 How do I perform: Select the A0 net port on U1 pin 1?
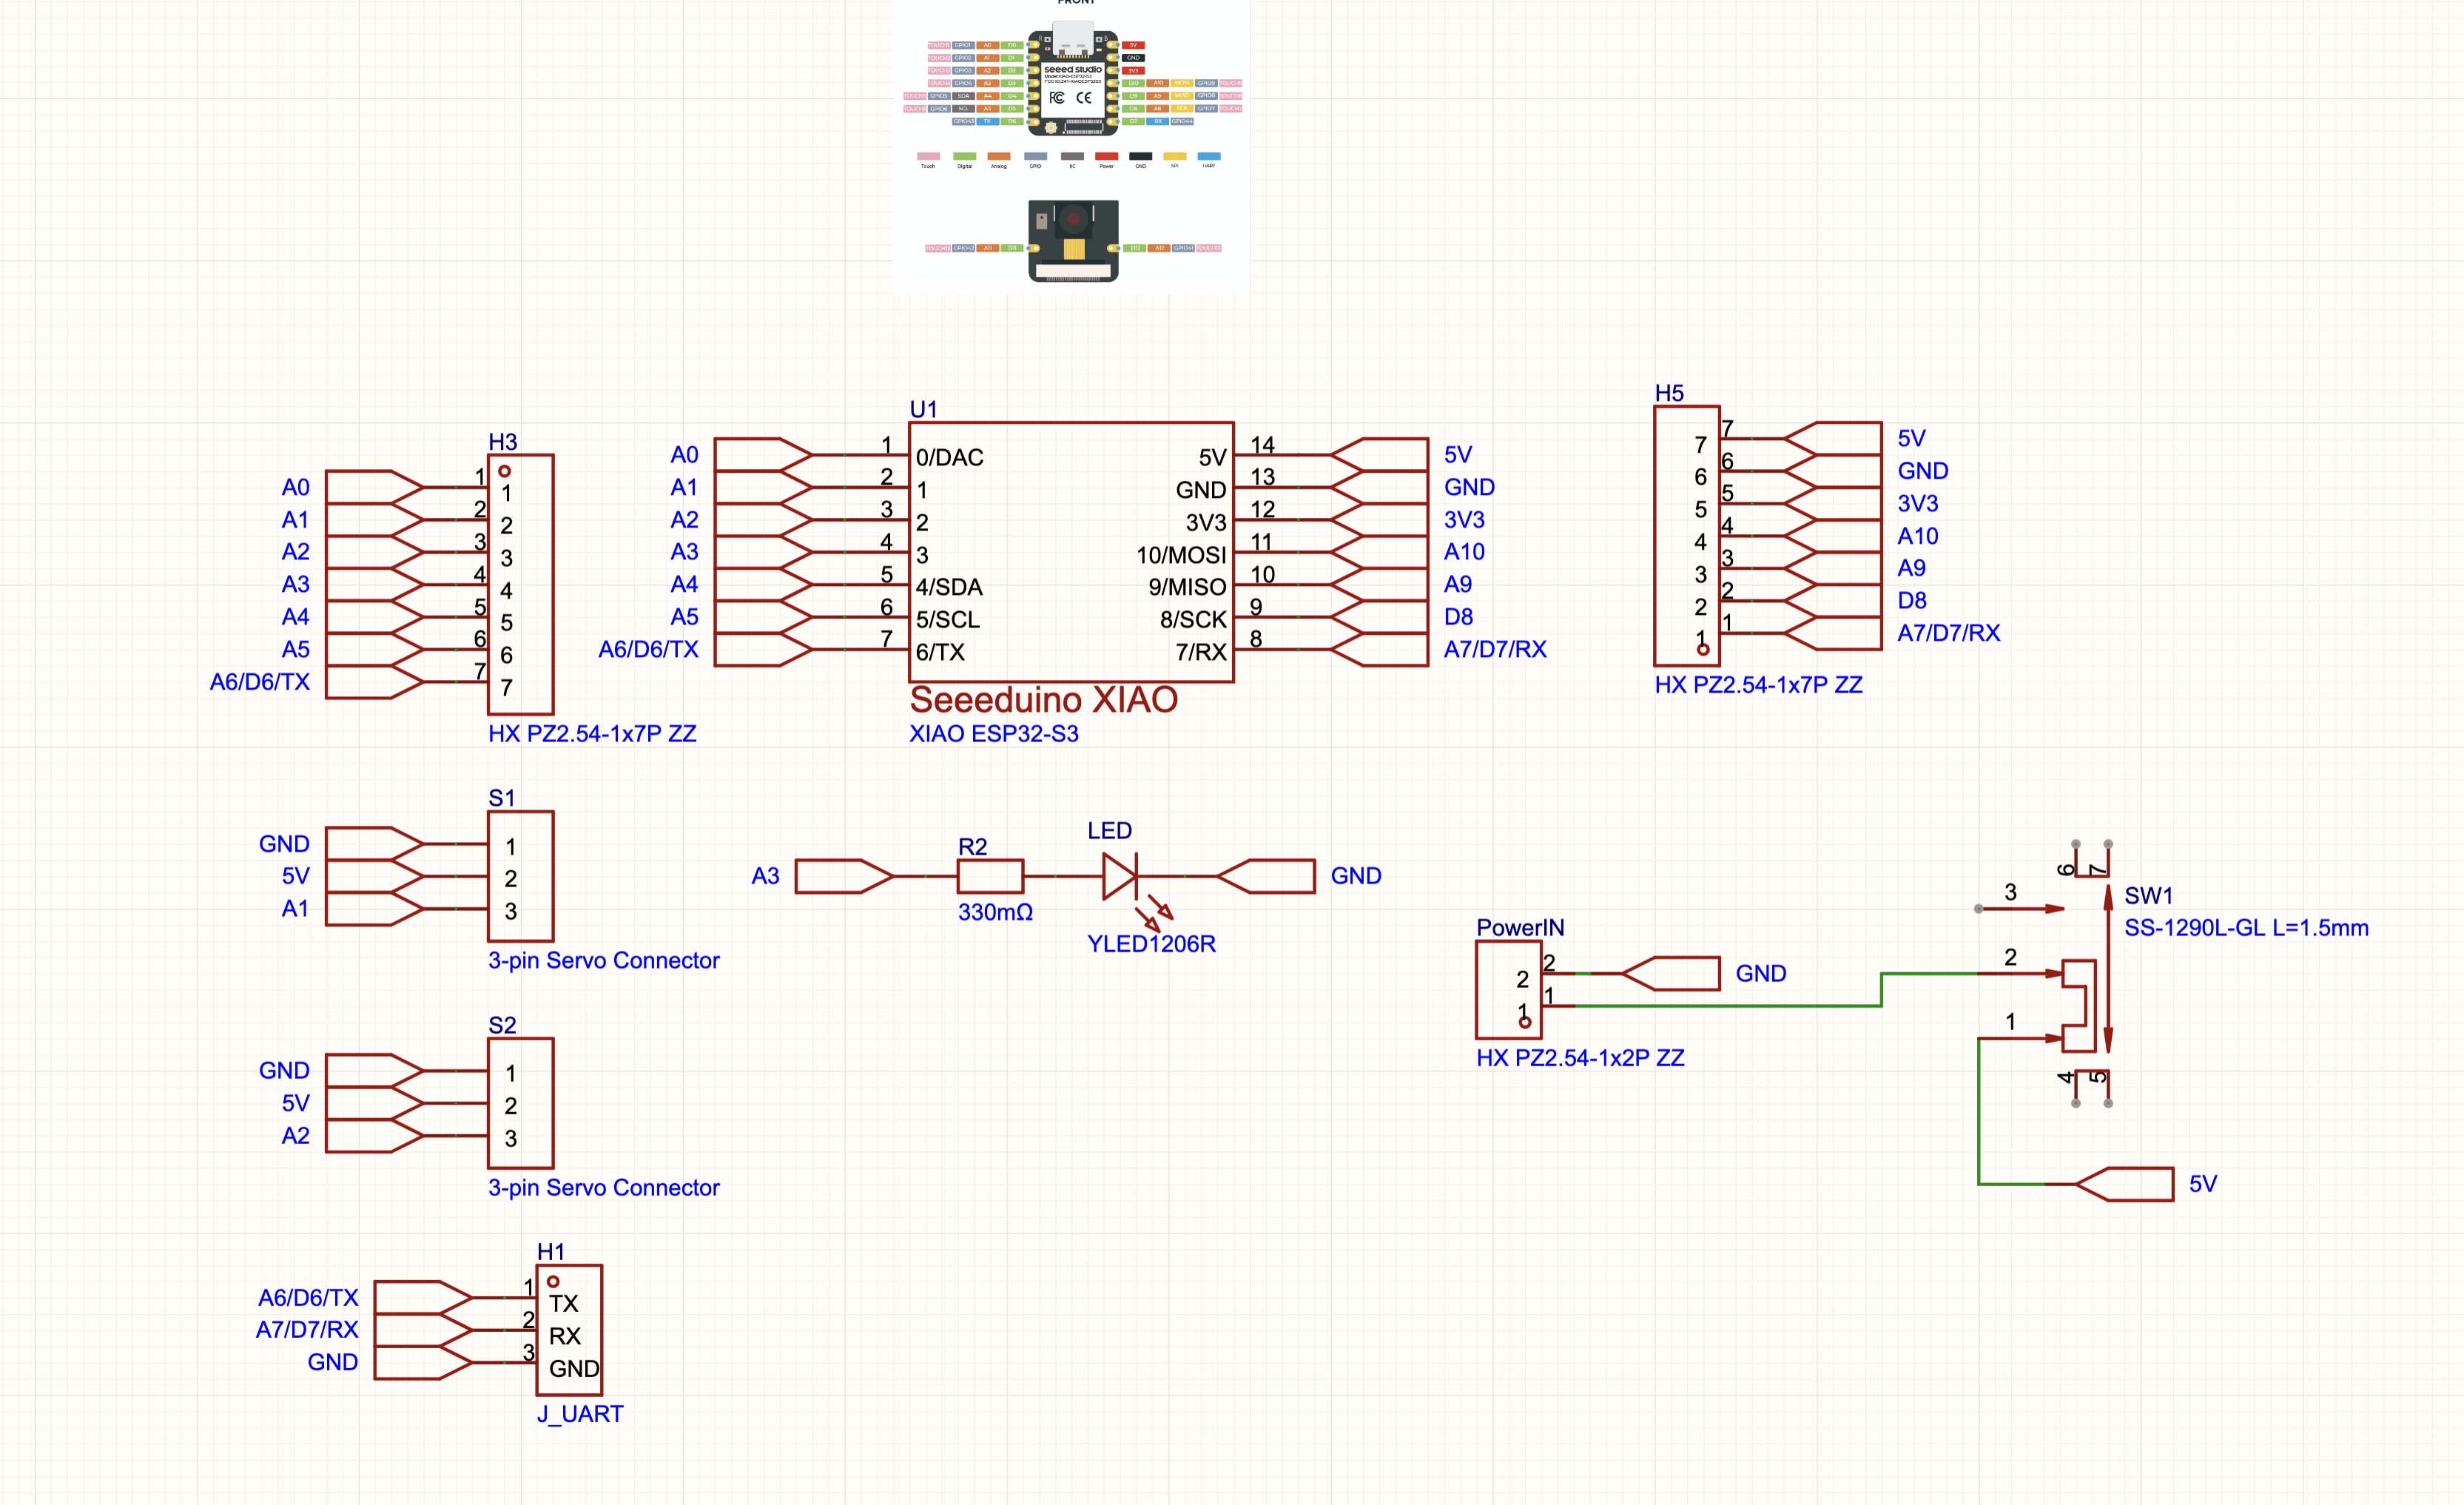point(763,455)
